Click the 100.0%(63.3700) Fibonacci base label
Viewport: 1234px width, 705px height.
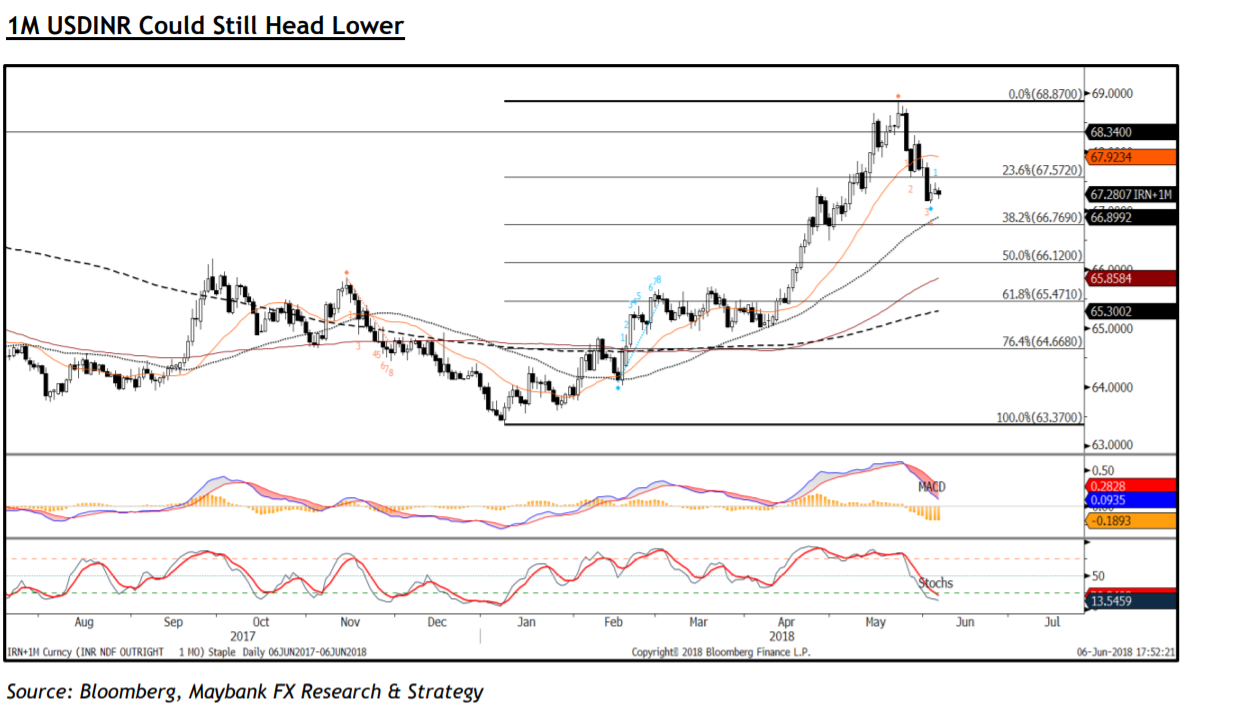coord(1039,416)
